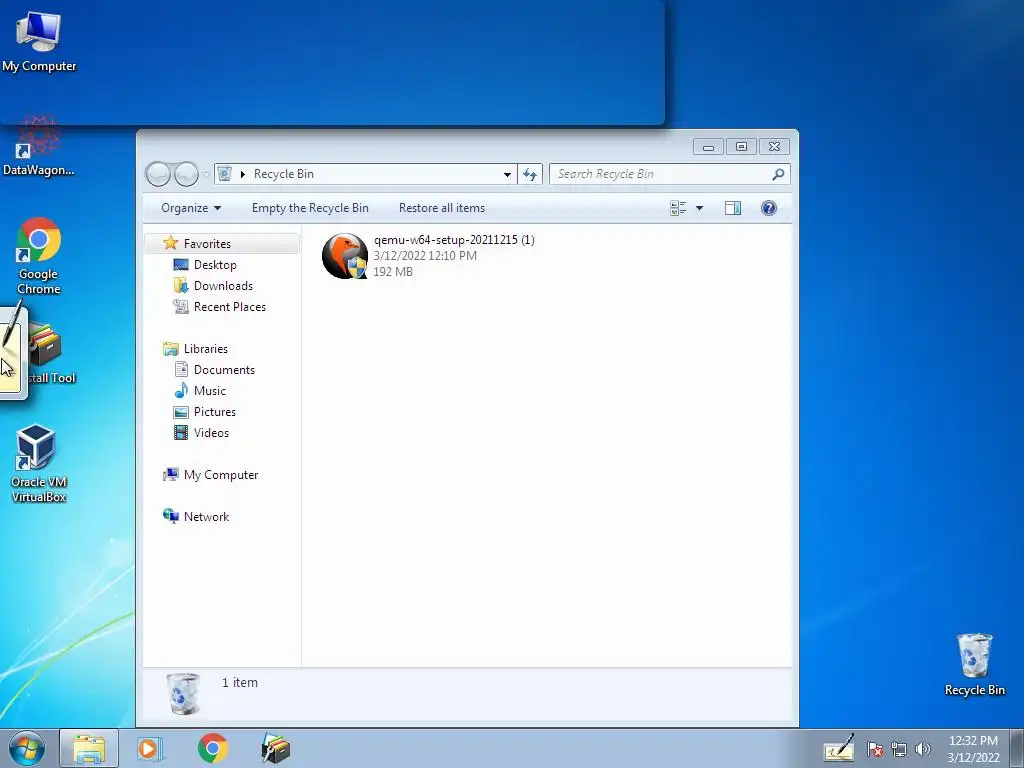Image resolution: width=1024 pixels, height=768 pixels.
Task: Open the Install Tool desktop icon
Action: (51, 353)
